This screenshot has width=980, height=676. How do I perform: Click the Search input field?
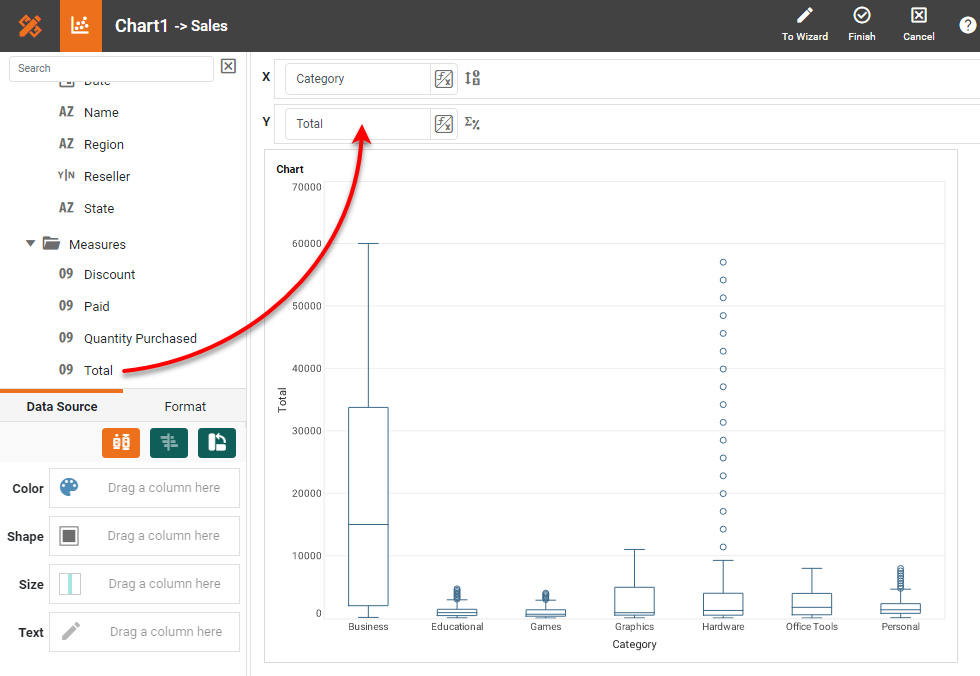111,68
